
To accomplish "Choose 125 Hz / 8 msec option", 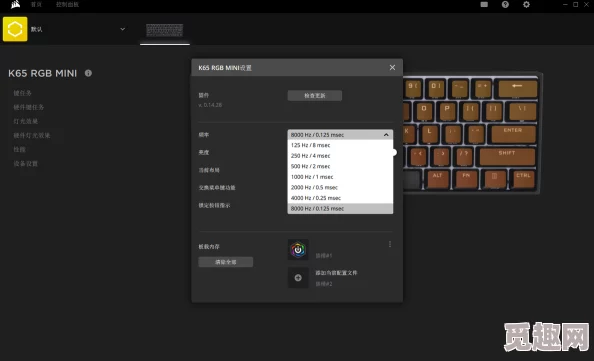I will tap(340, 145).
